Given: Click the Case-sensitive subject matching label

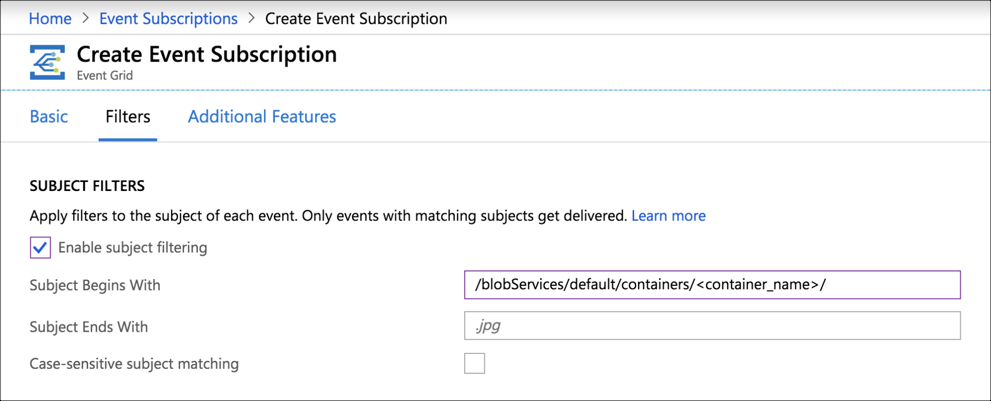Looking at the screenshot, I should pos(134,363).
